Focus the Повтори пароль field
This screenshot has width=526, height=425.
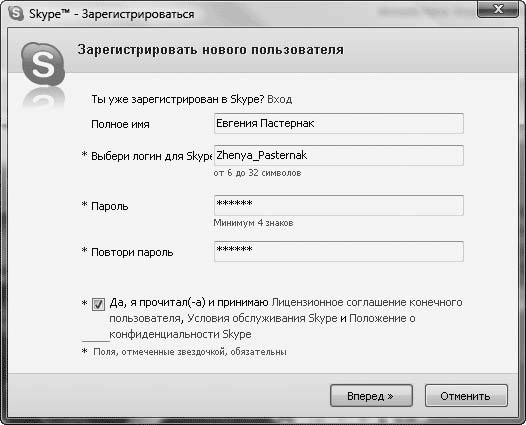coord(339,251)
